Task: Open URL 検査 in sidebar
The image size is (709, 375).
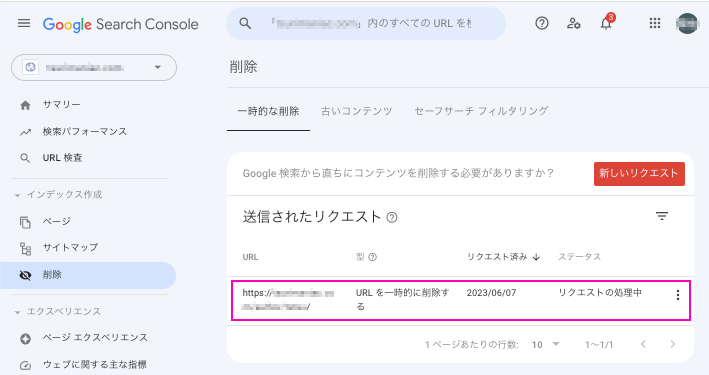Action: point(62,158)
